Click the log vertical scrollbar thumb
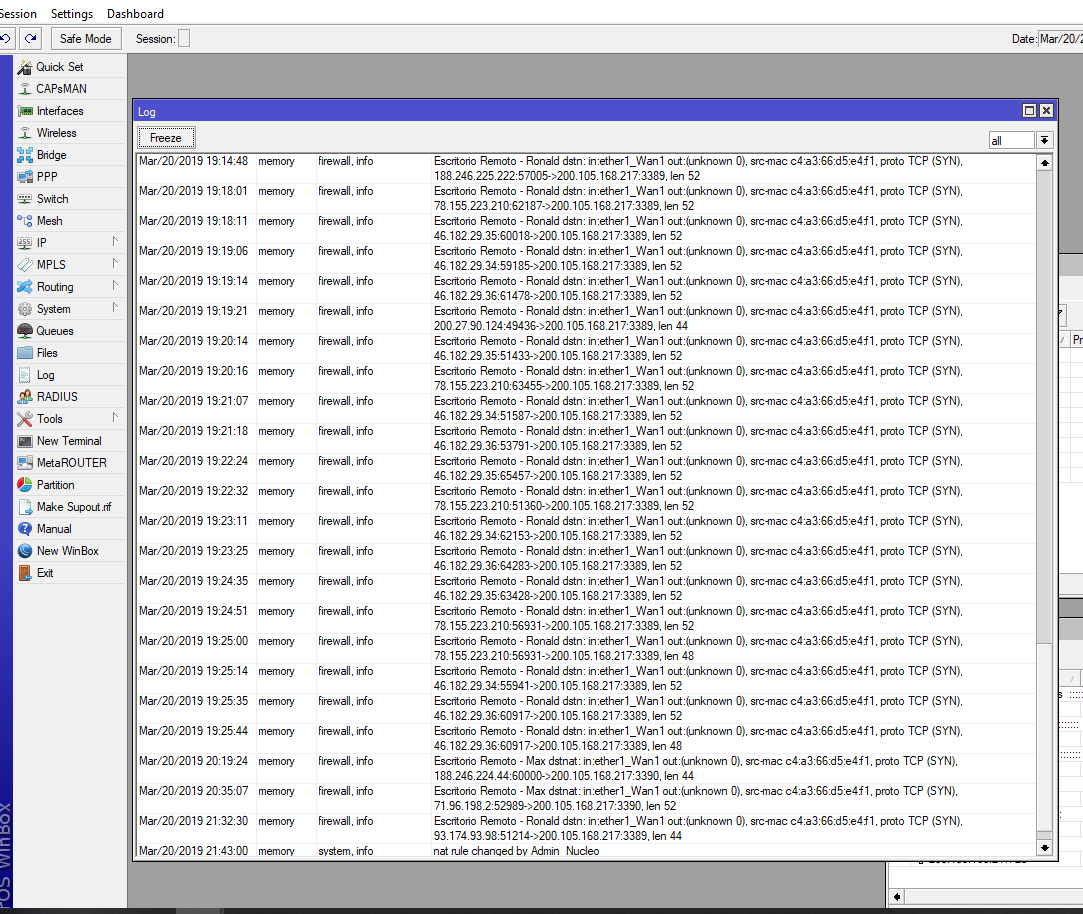1083x914 pixels. 1044,735
